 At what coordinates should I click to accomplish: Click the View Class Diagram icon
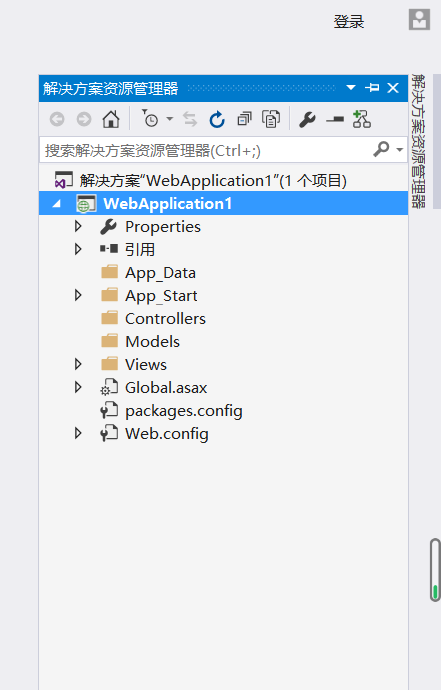[362, 119]
